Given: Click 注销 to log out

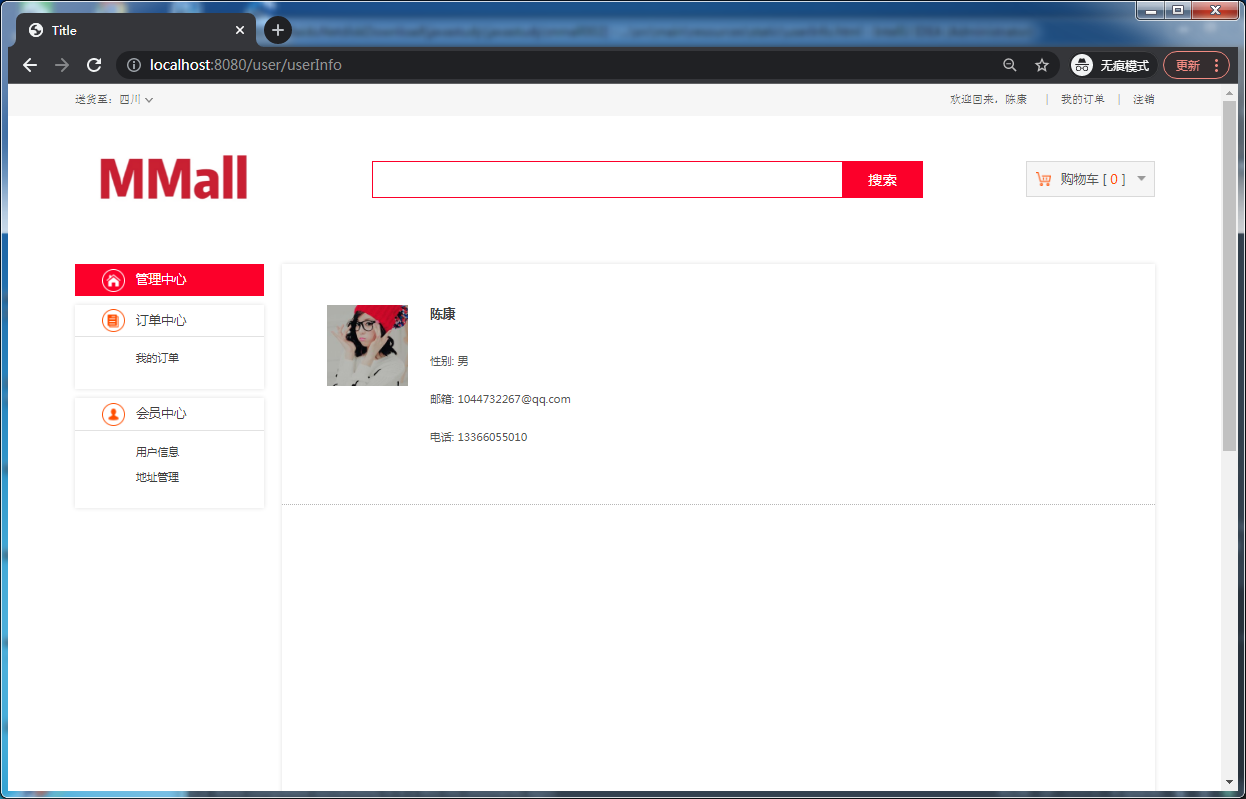Looking at the screenshot, I should tap(1144, 99).
